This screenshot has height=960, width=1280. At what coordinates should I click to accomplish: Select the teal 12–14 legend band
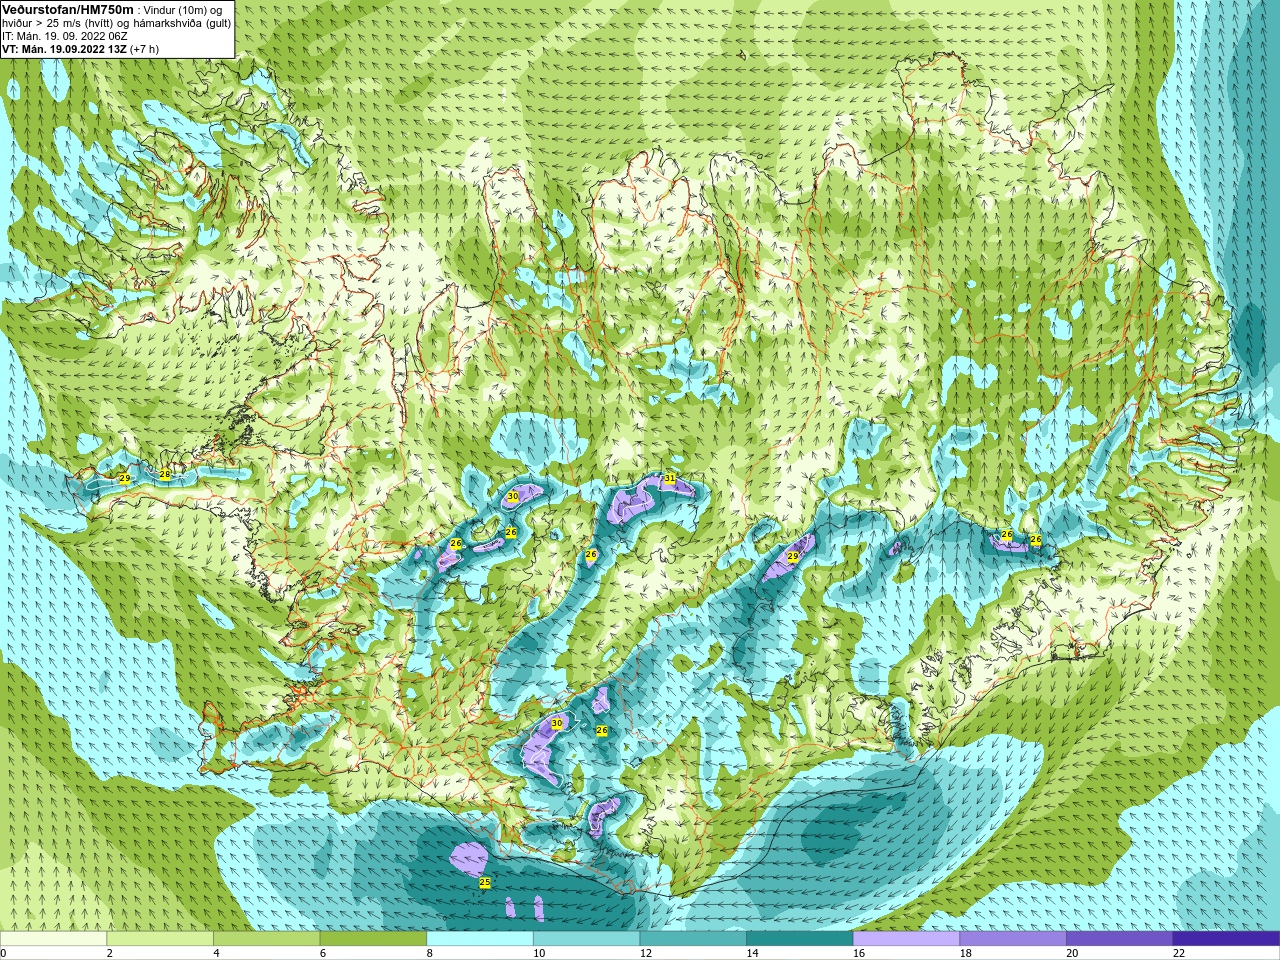(693, 939)
